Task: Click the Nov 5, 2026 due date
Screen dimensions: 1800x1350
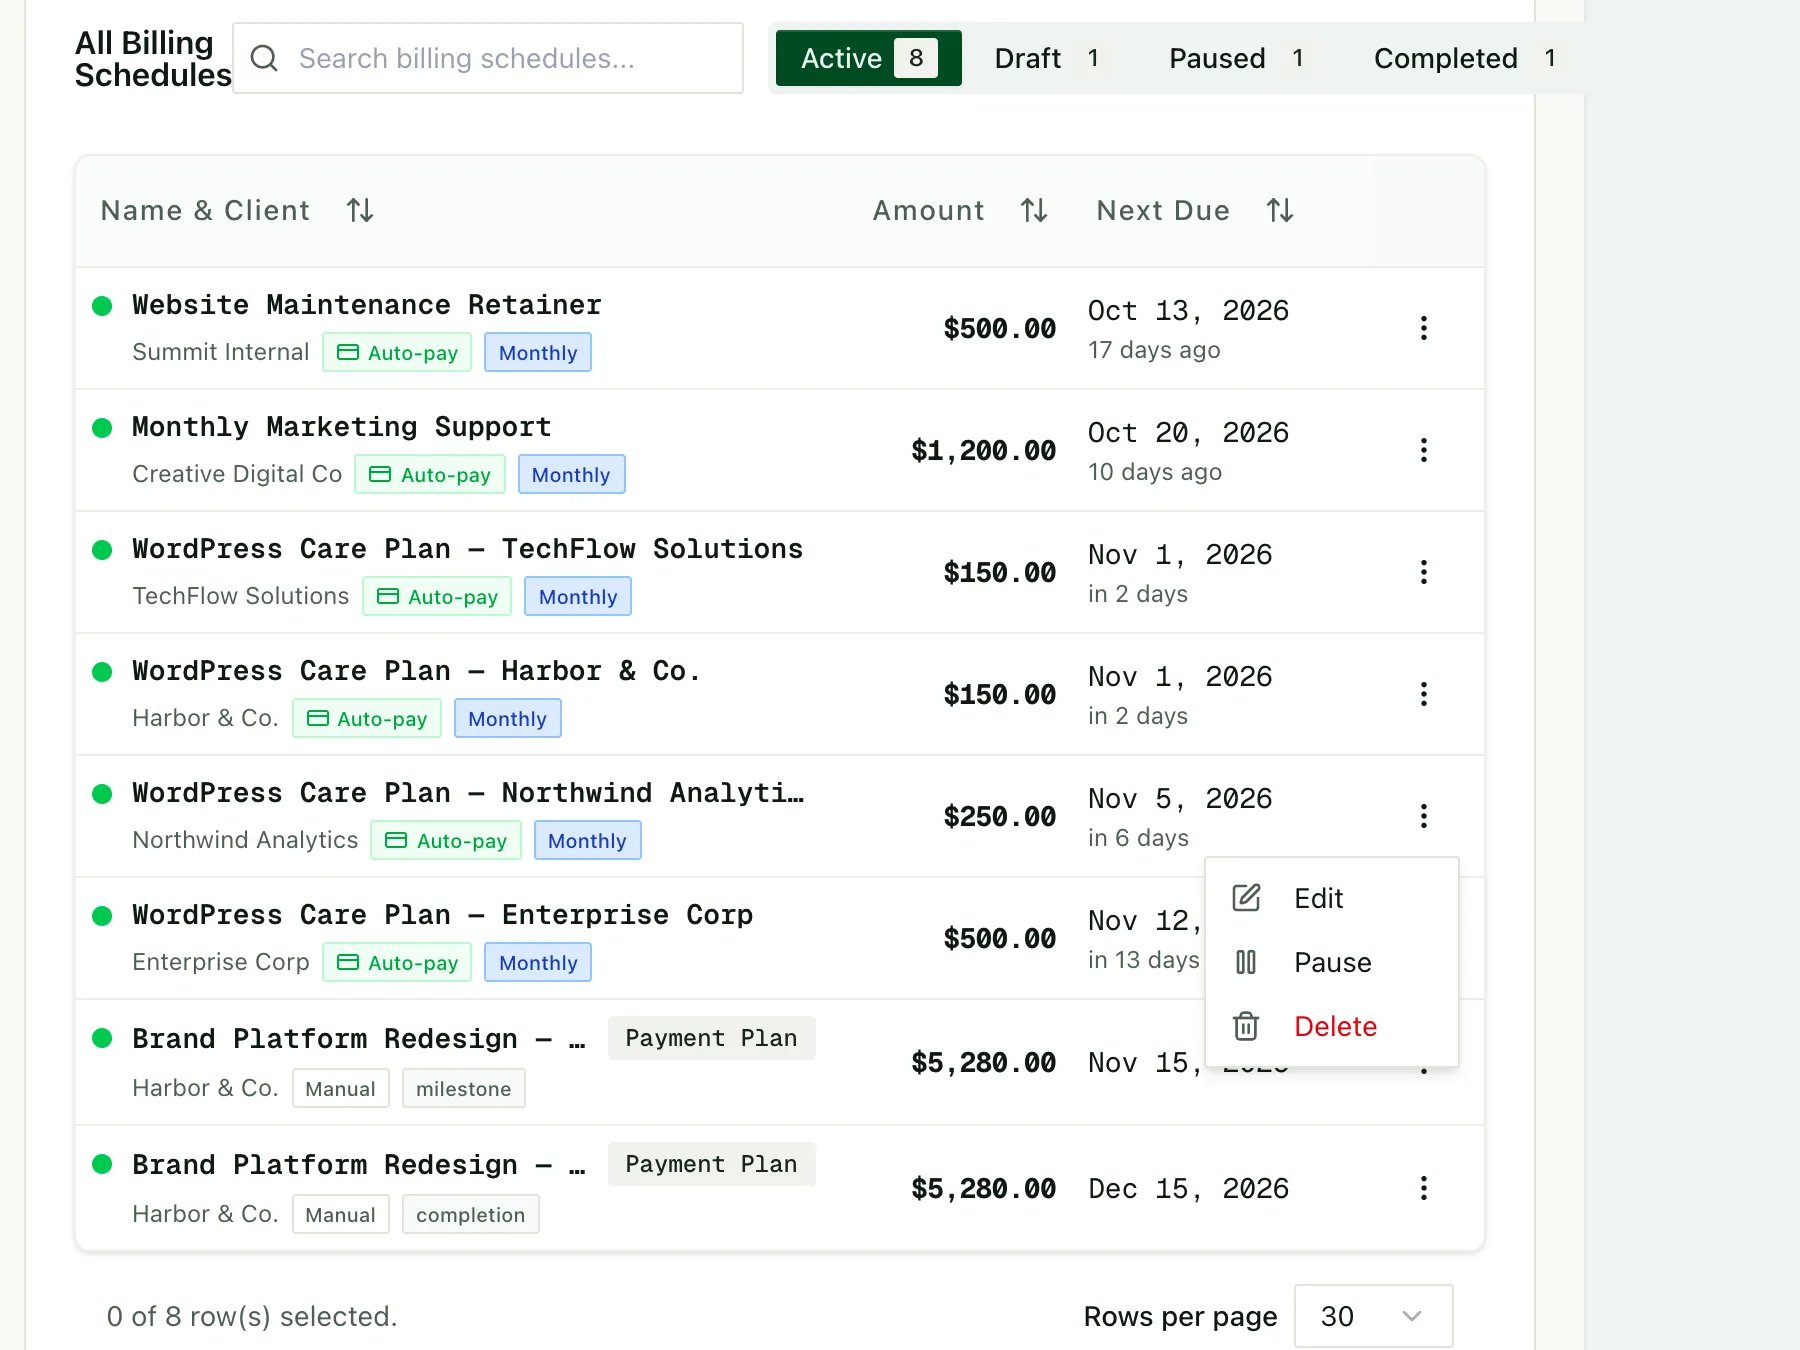Action: 1180,799
